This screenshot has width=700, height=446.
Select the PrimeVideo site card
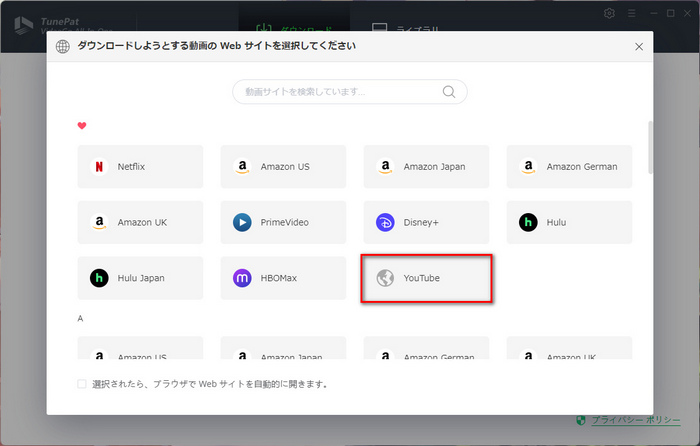point(283,222)
